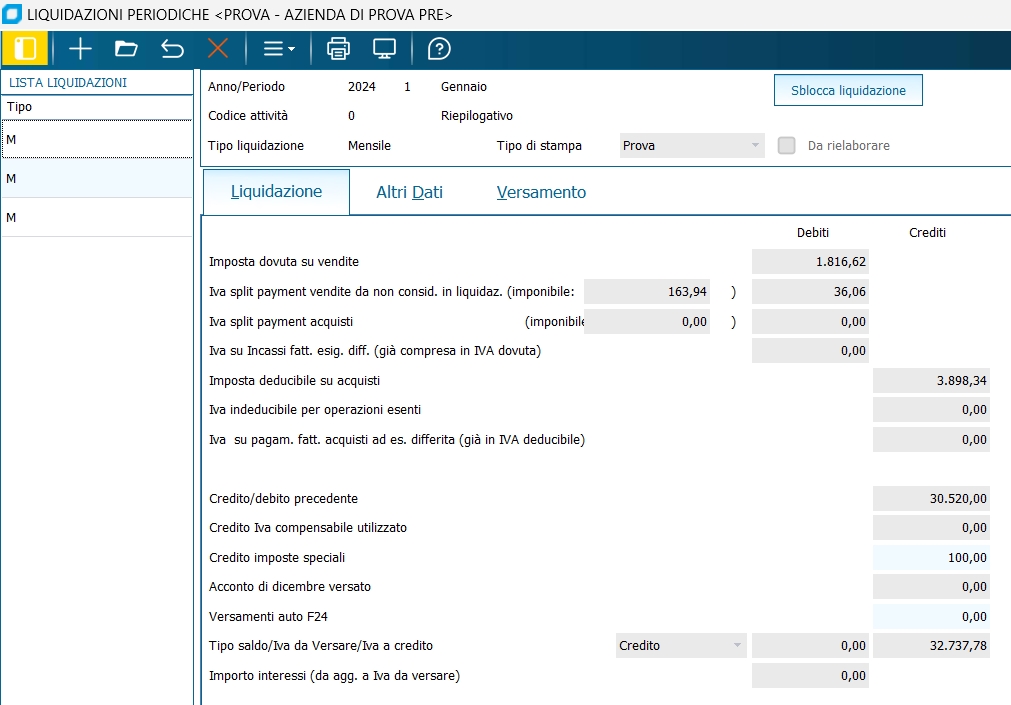Click the Versamenti auto F24 field
Screen dimensions: 1011x705
pos(931,617)
